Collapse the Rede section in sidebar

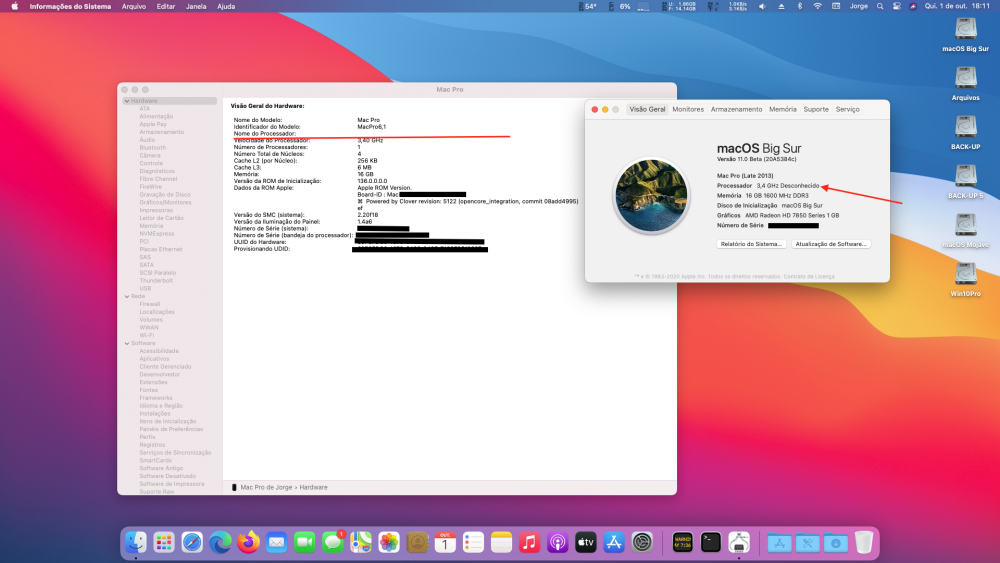point(127,296)
